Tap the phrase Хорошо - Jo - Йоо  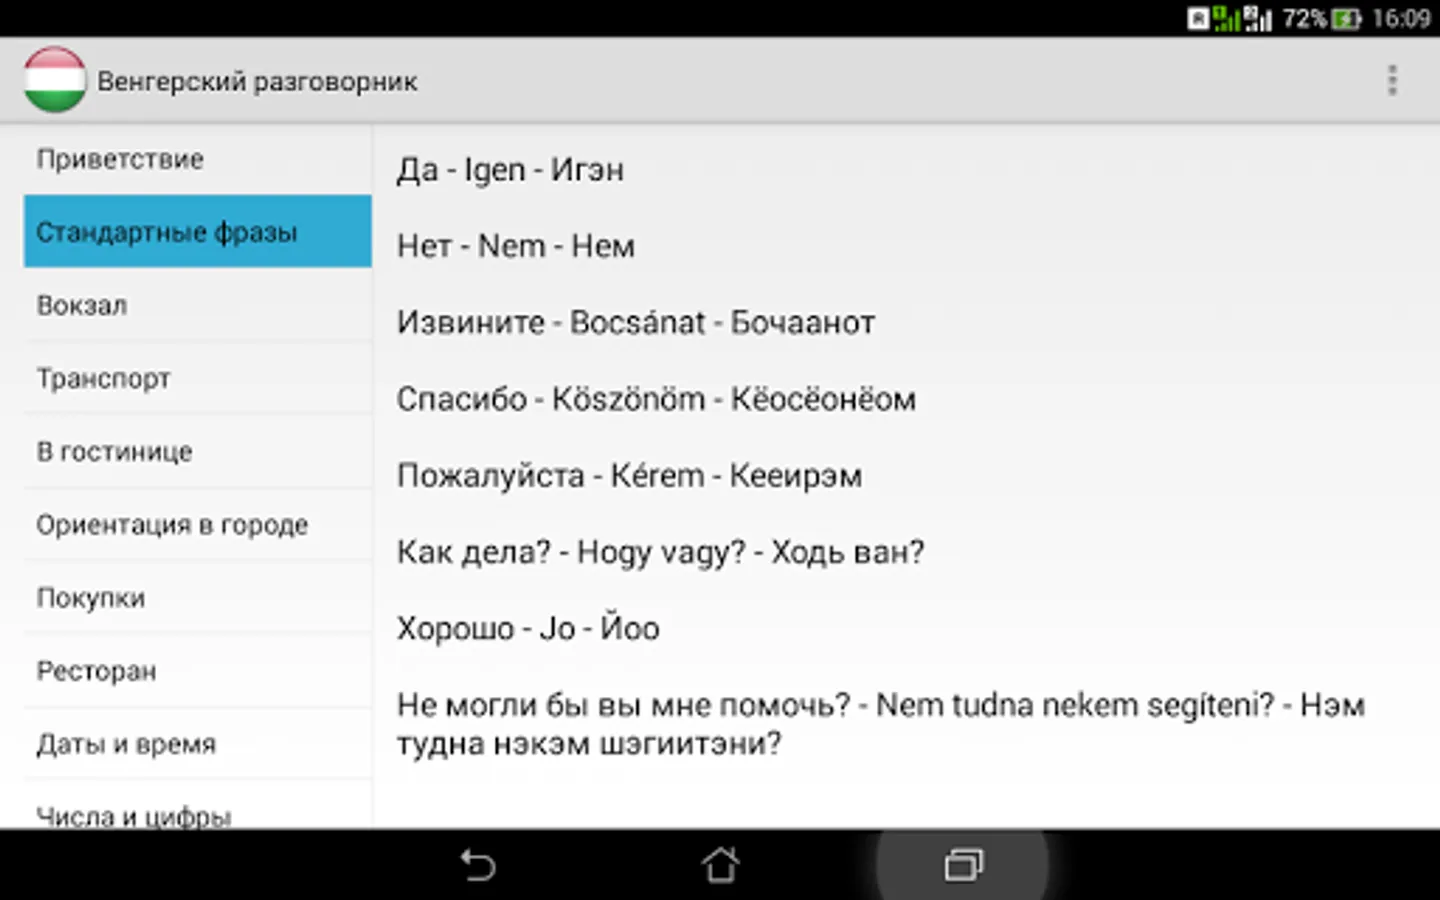528,628
